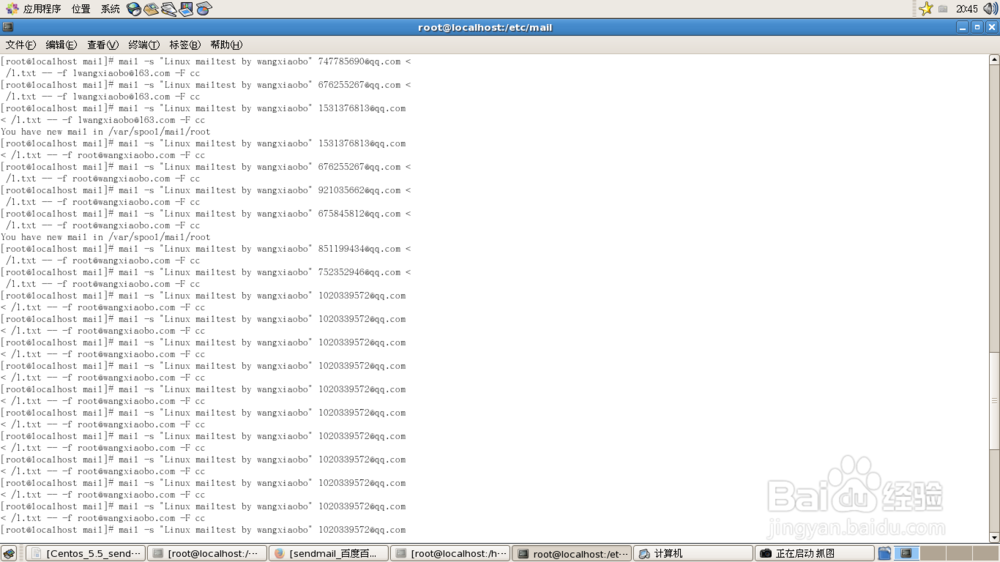Open the volume control speaker icon
The height and width of the screenshot is (562, 1000).
click(x=990, y=8)
